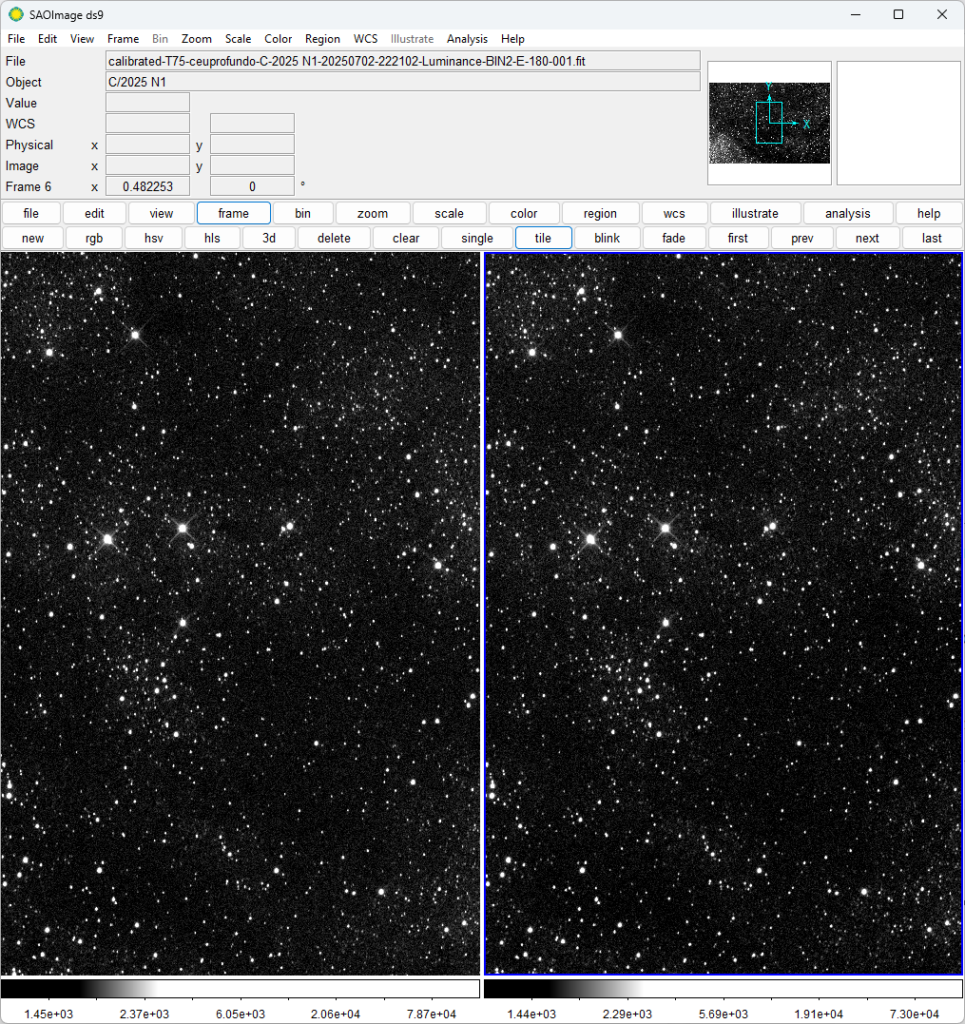Viewport: 965px width, 1024px height.
Task: Click the panner thumbnail image
Action: pos(769,123)
